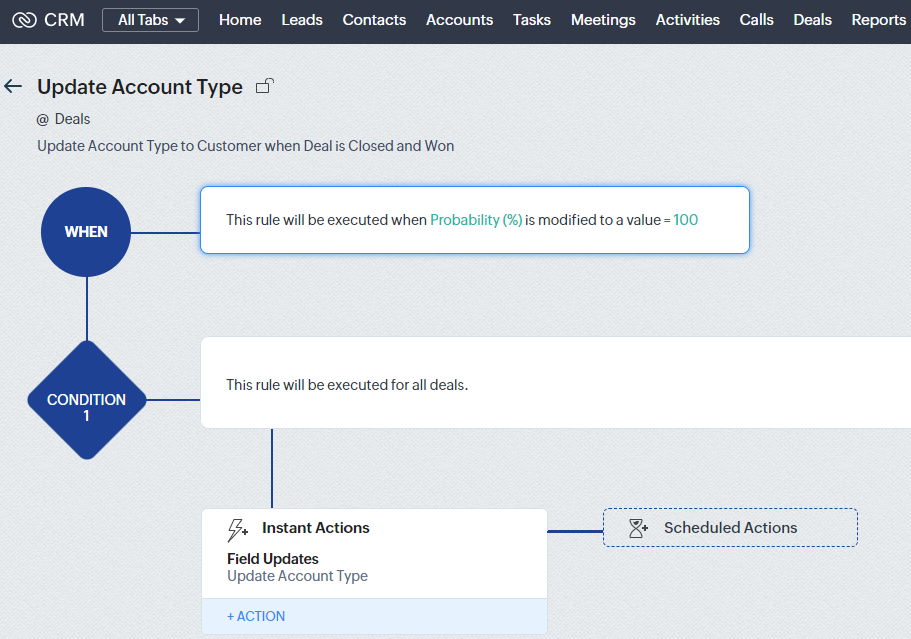Go back using the left arrow
Viewport: 911px width, 639px height.
tap(13, 87)
